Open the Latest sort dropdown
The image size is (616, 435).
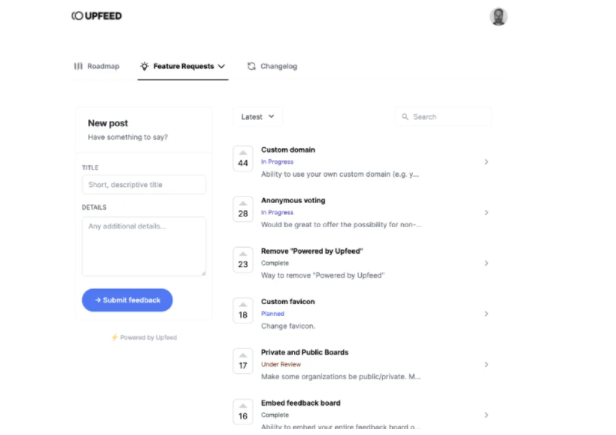point(258,117)
